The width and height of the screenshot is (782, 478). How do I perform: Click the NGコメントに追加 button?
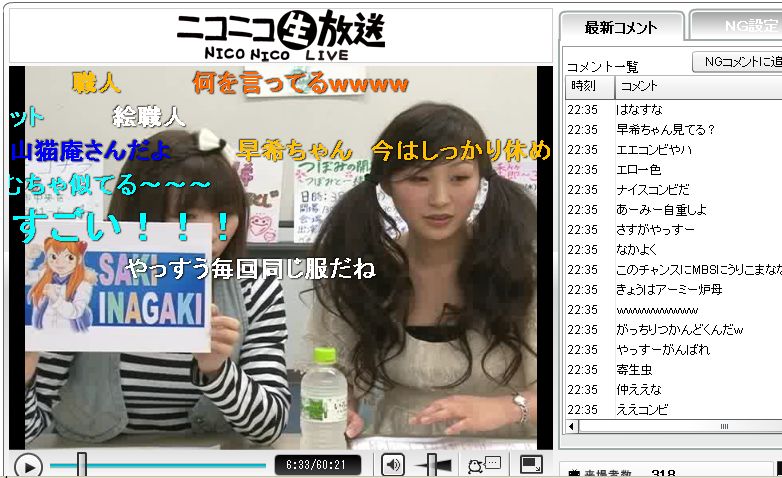[x=737, y=62]
